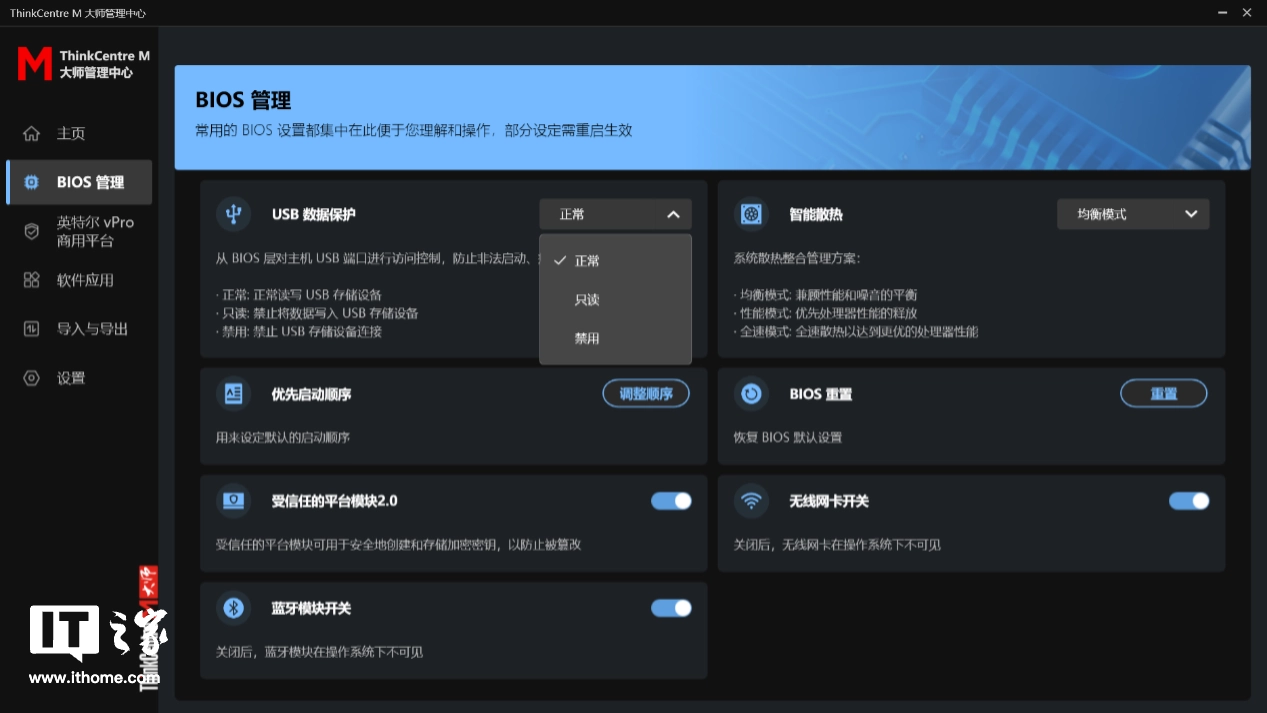
Task: Click the 蓝牙模块开关 Bluetooth icon
Action: [234, 608]
